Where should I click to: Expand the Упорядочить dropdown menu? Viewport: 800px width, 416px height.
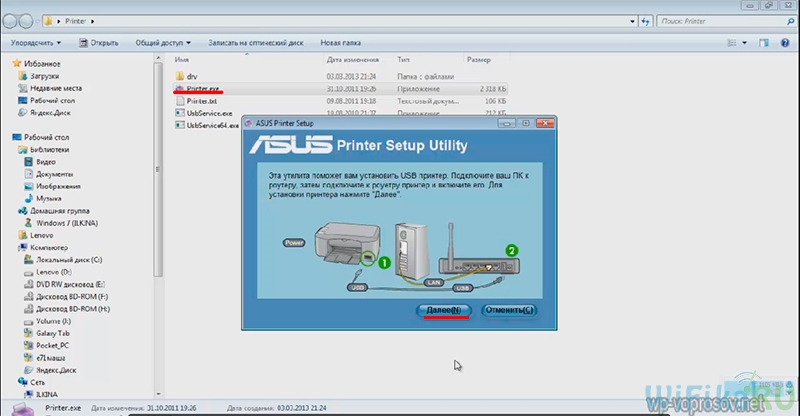[36, 43]
